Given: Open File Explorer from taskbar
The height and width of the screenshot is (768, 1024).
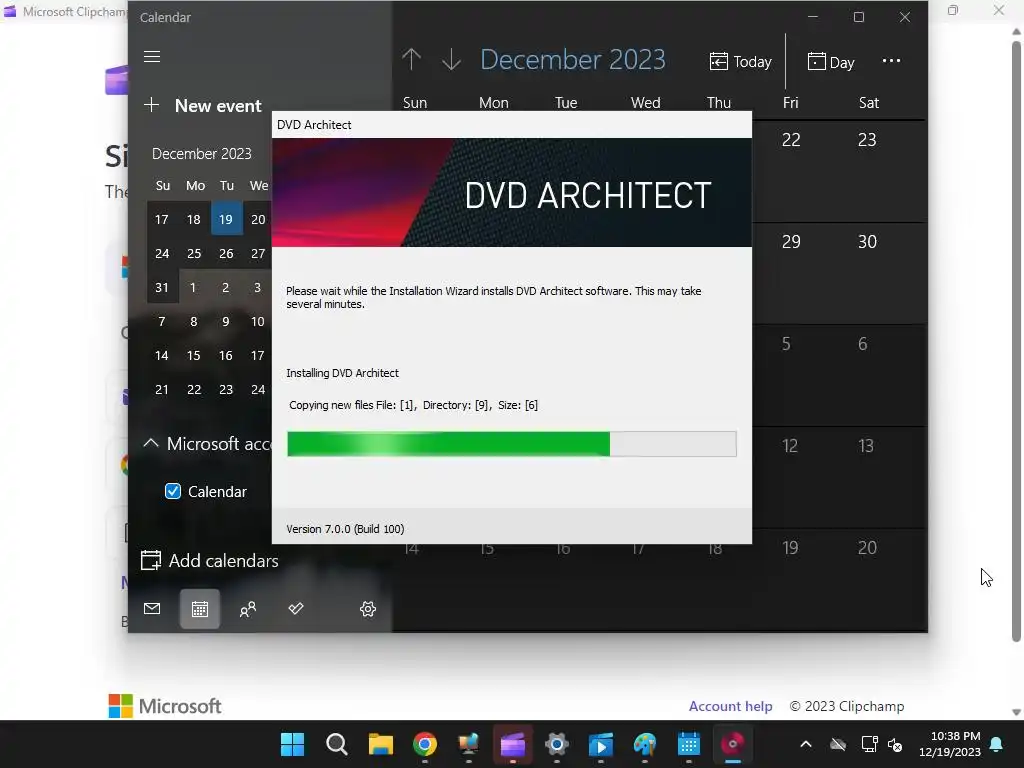Looking at the screenshot, I should pyautogui.click(x=381, y=744).
